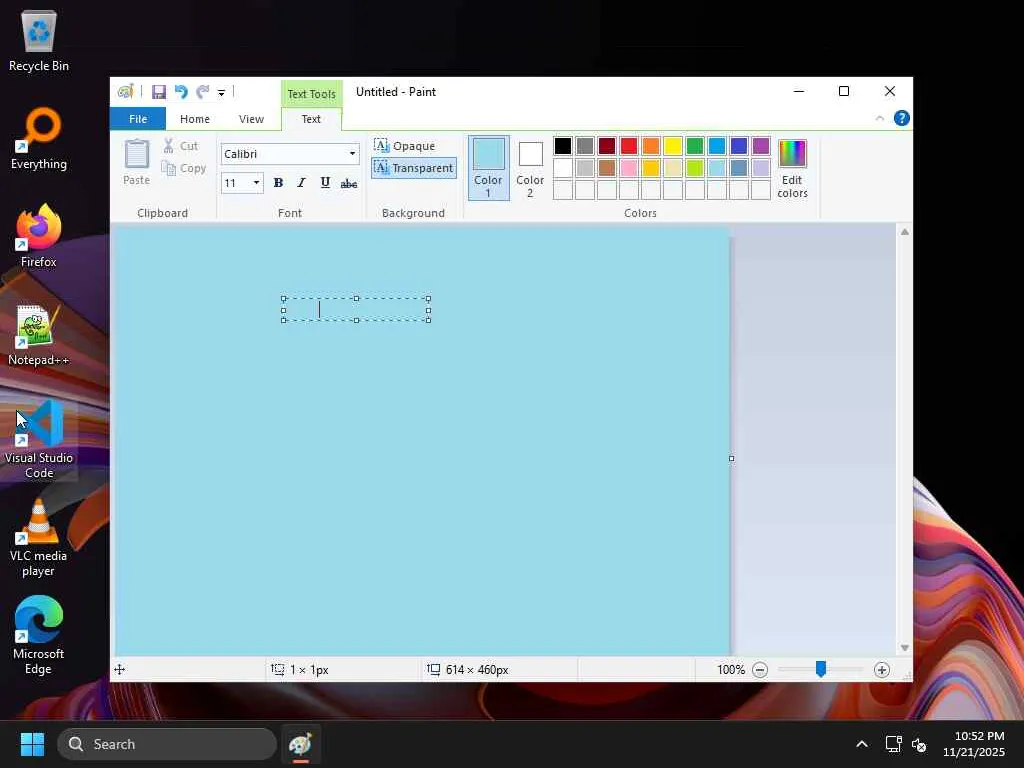Click the zoom slider thumb
The width and height of the screenshot is (1024, 768).
pyautogui.click(x=821, y=669)
